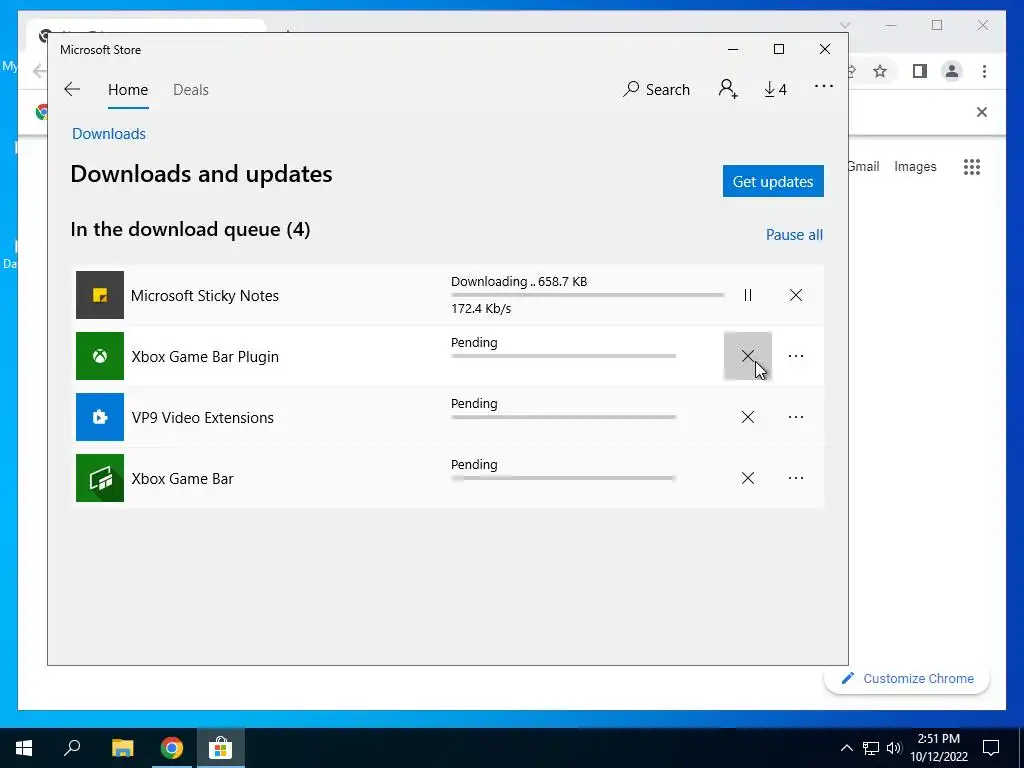
Task: Switch to the Deals tab
Action: tap(191, 89)
